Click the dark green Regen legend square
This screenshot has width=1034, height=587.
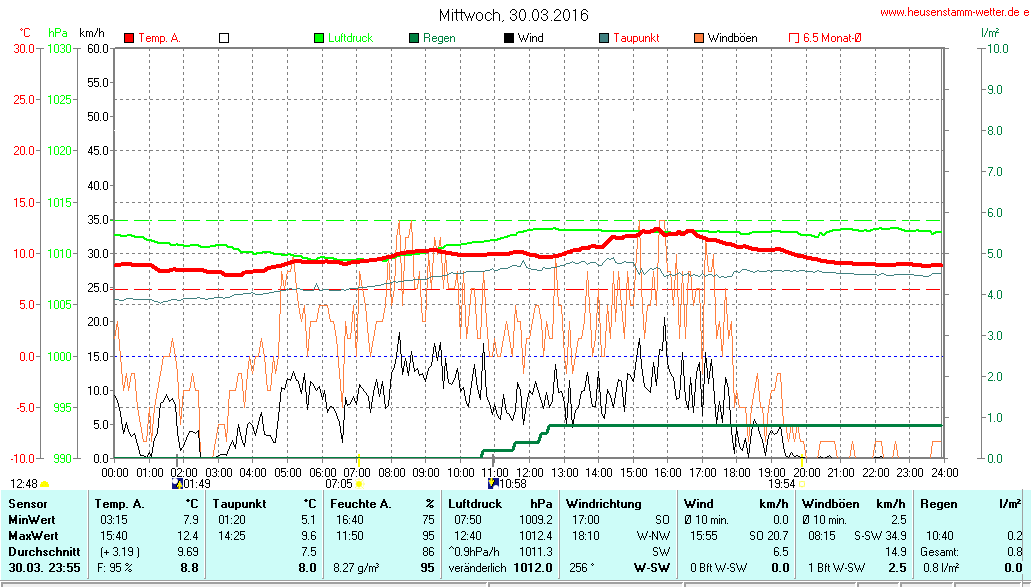[413, 38]
